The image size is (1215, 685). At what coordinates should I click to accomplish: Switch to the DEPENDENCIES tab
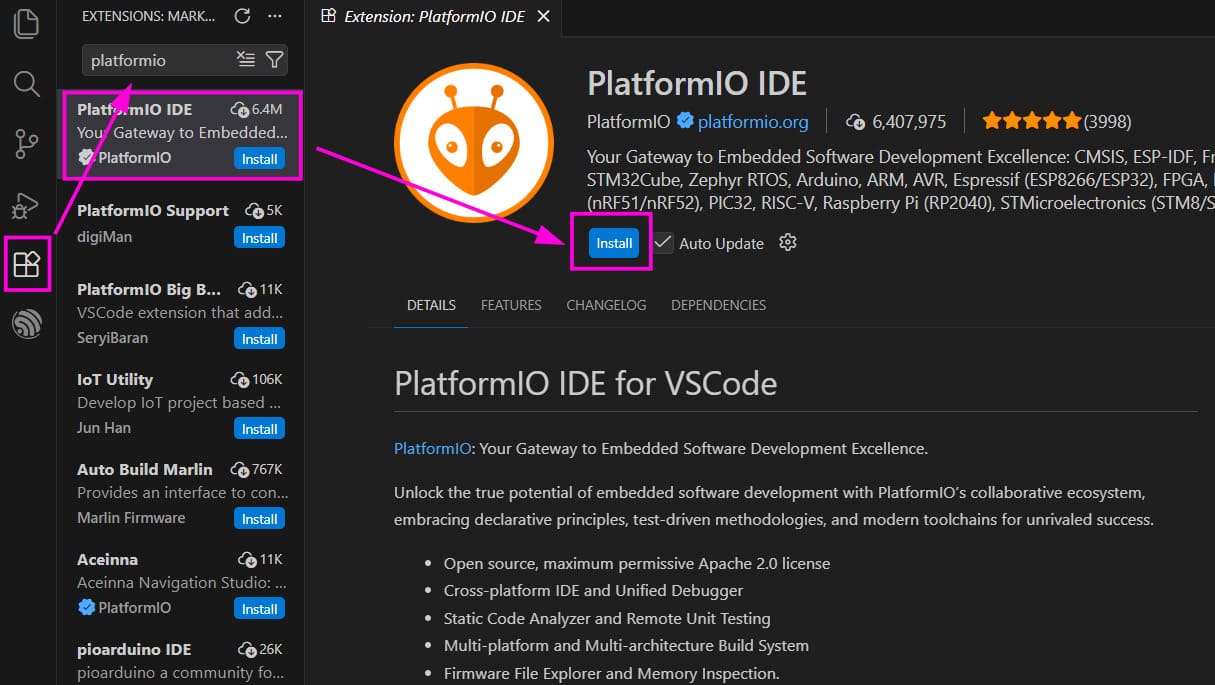718,305
